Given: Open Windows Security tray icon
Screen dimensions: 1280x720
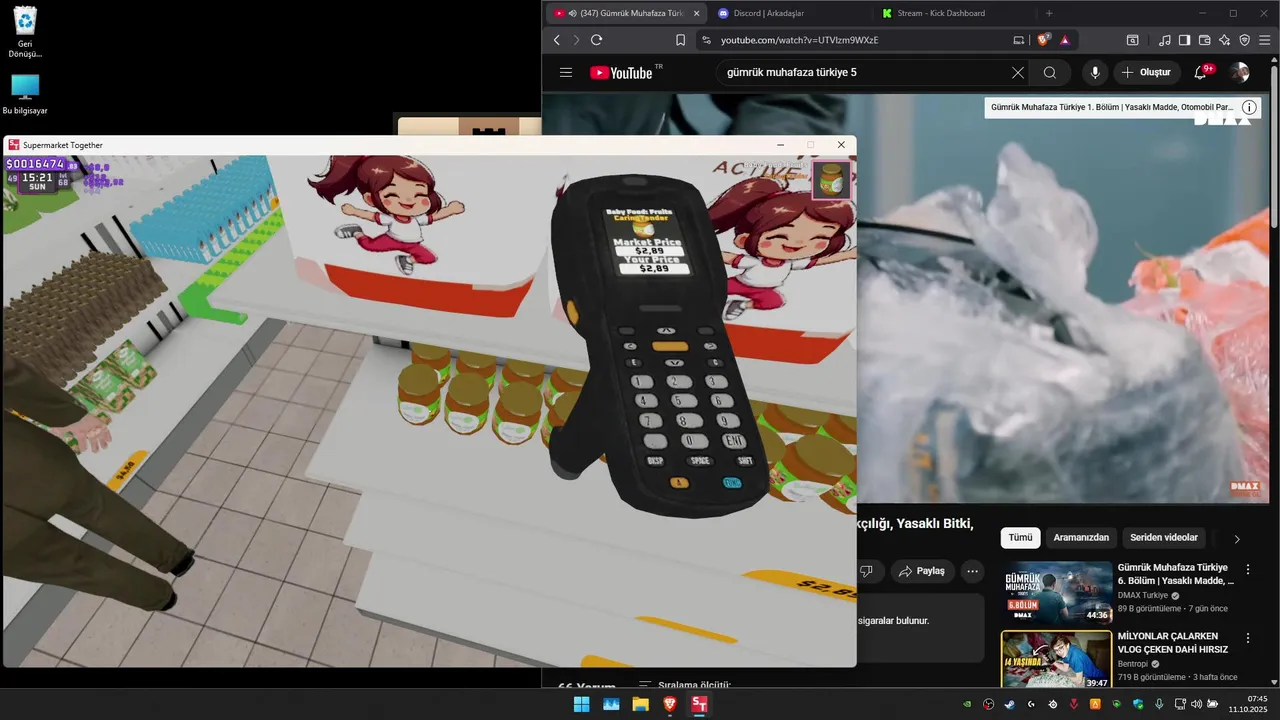Looking at the screenshot, I should 1138,704.
